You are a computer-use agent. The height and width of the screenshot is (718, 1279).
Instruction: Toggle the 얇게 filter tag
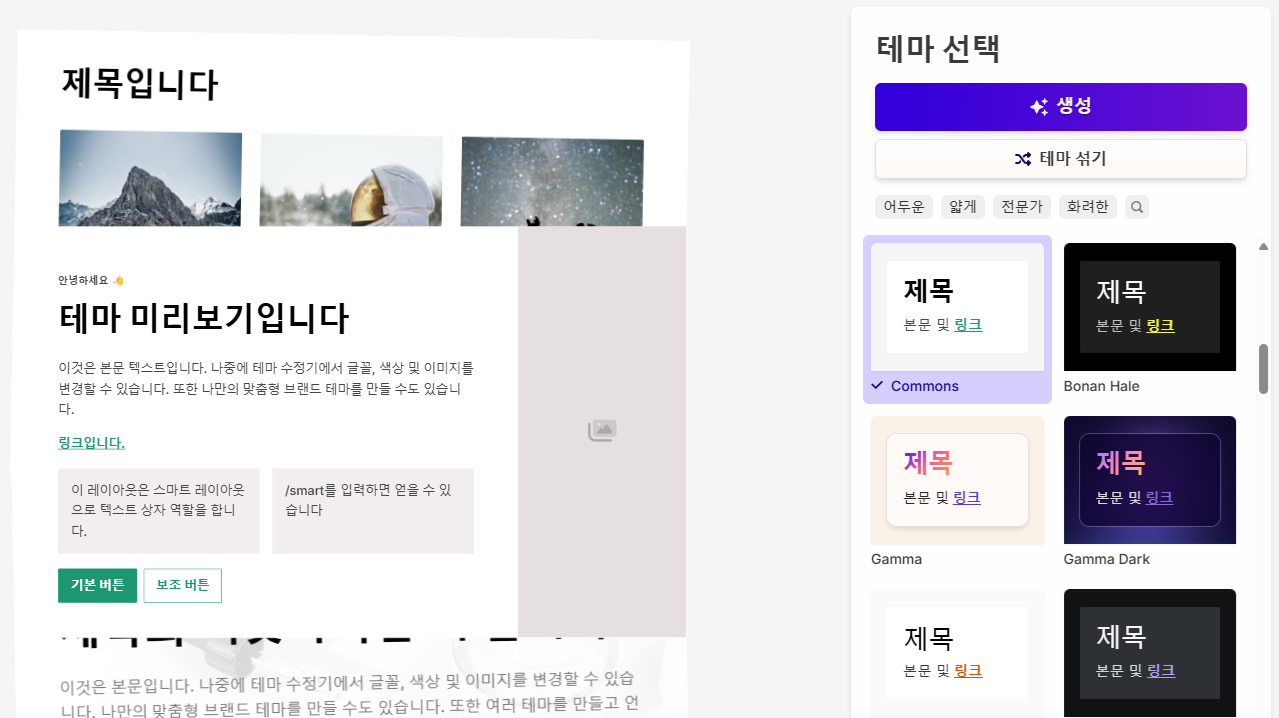[x=963, y=207]
